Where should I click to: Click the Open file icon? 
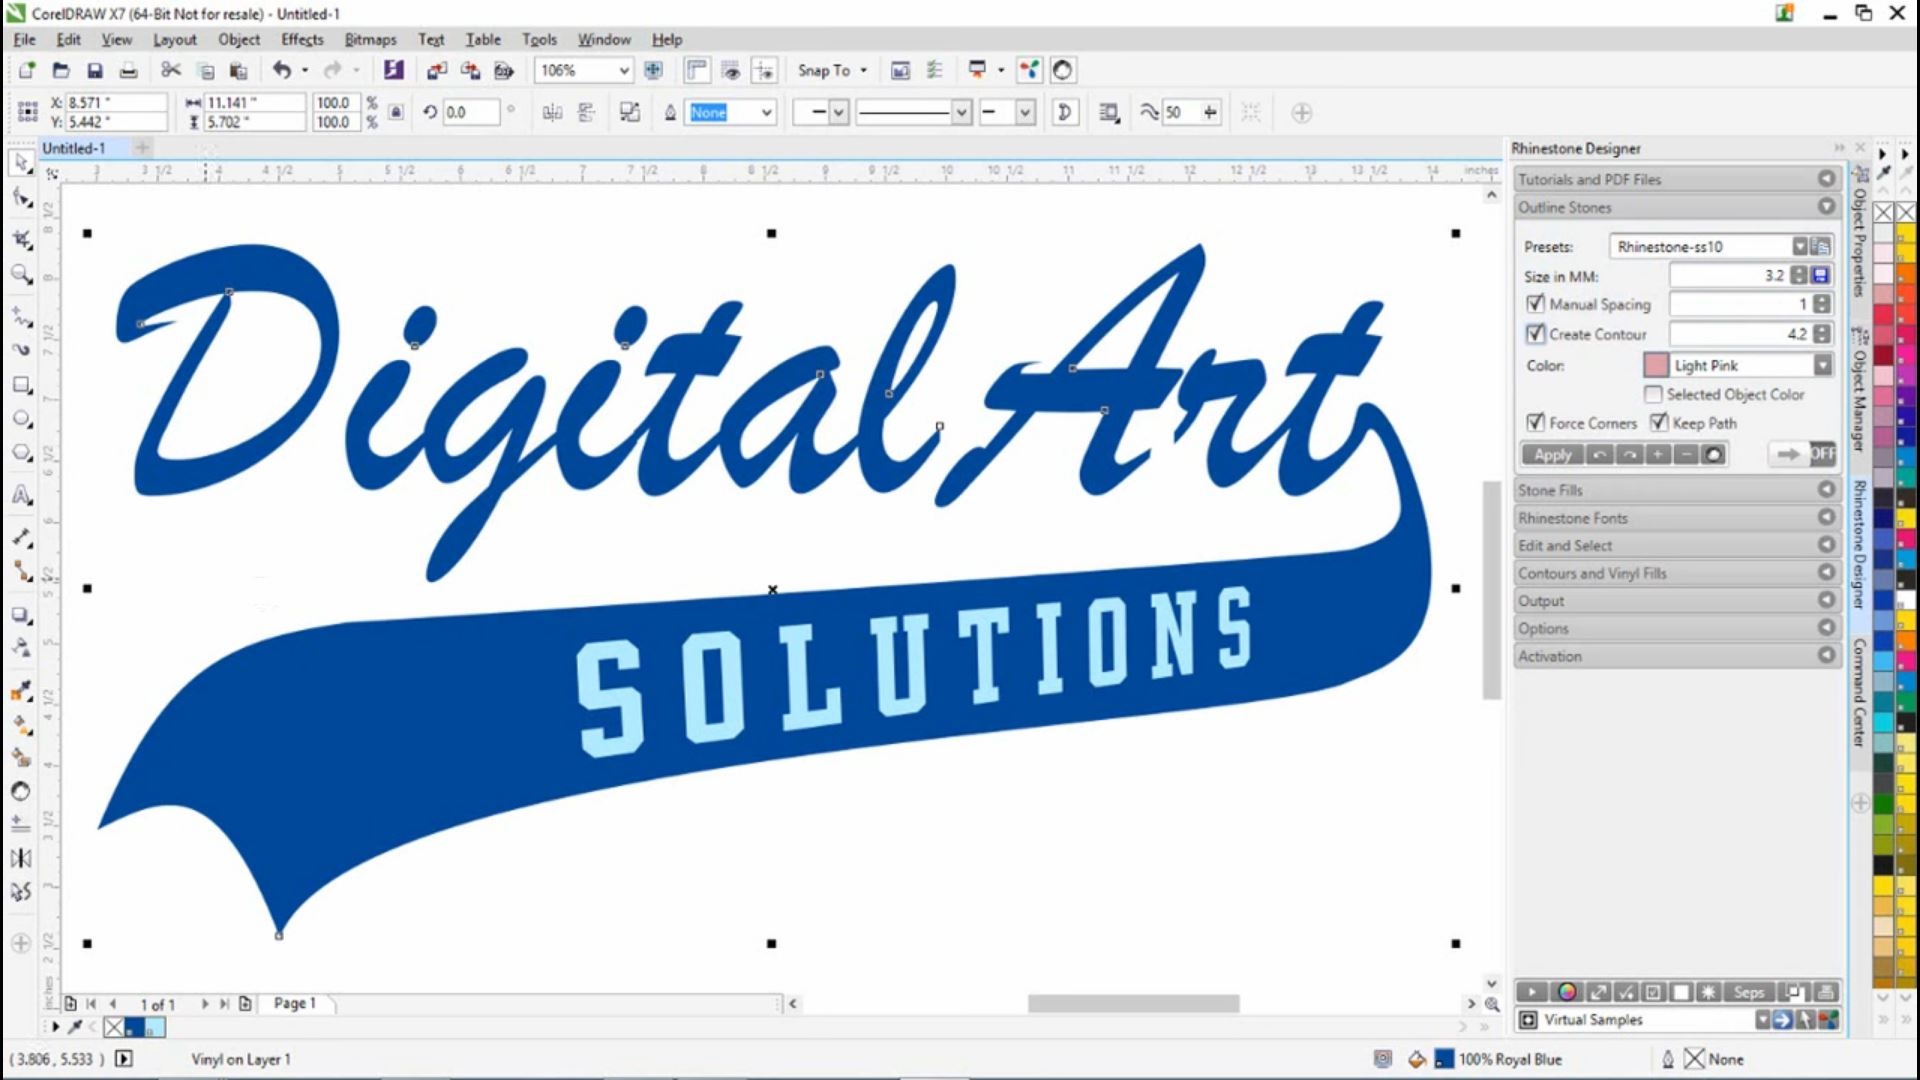point(61,70)
